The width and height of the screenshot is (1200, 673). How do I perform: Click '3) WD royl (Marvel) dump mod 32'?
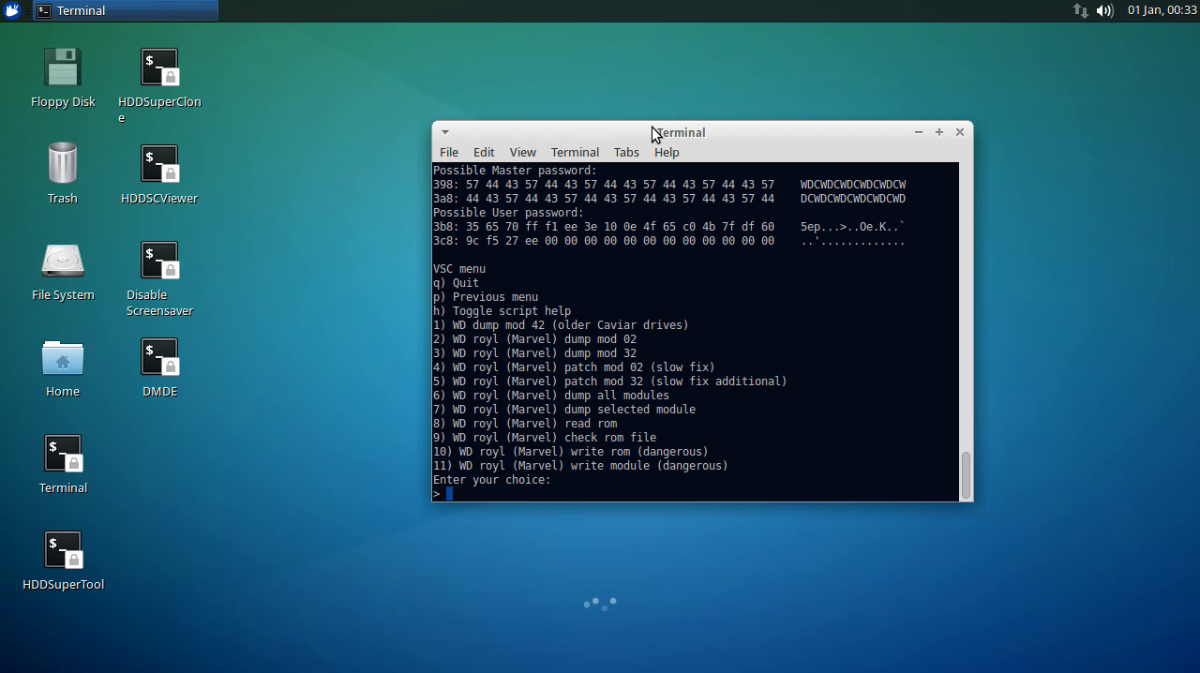click(x=535, y=353)
